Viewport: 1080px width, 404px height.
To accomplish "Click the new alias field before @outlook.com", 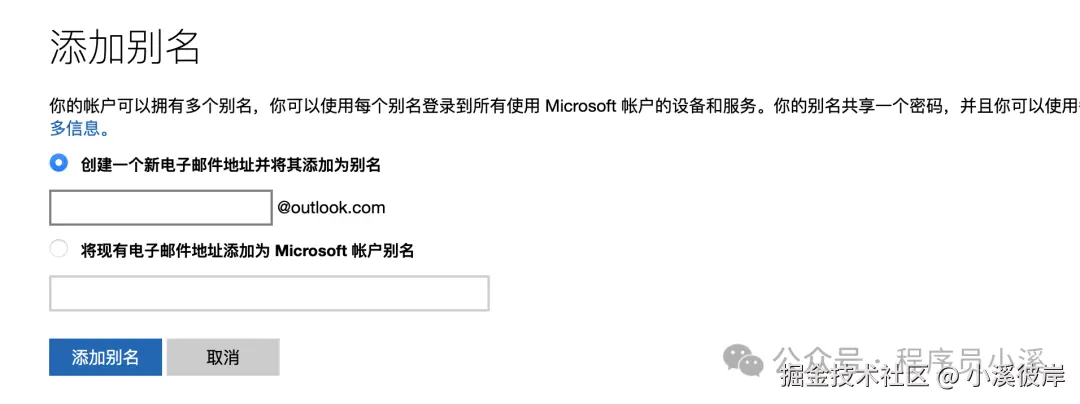I will tap(160, 208).
